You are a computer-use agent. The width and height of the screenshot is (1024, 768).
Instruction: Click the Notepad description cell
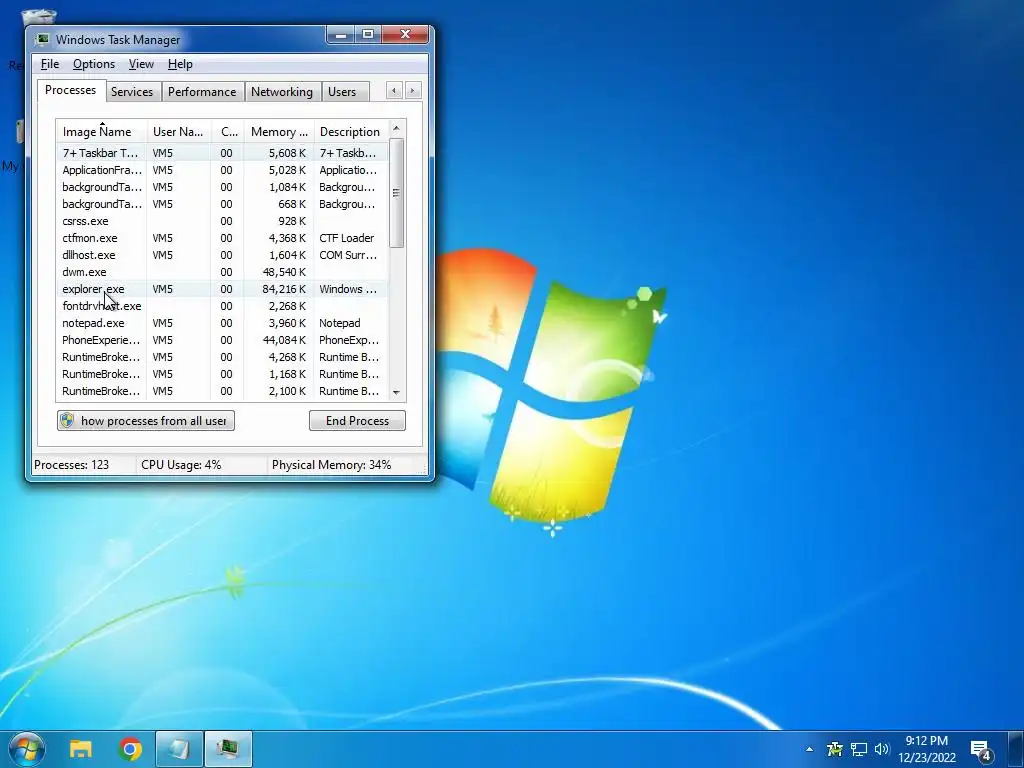coord(340,323)
